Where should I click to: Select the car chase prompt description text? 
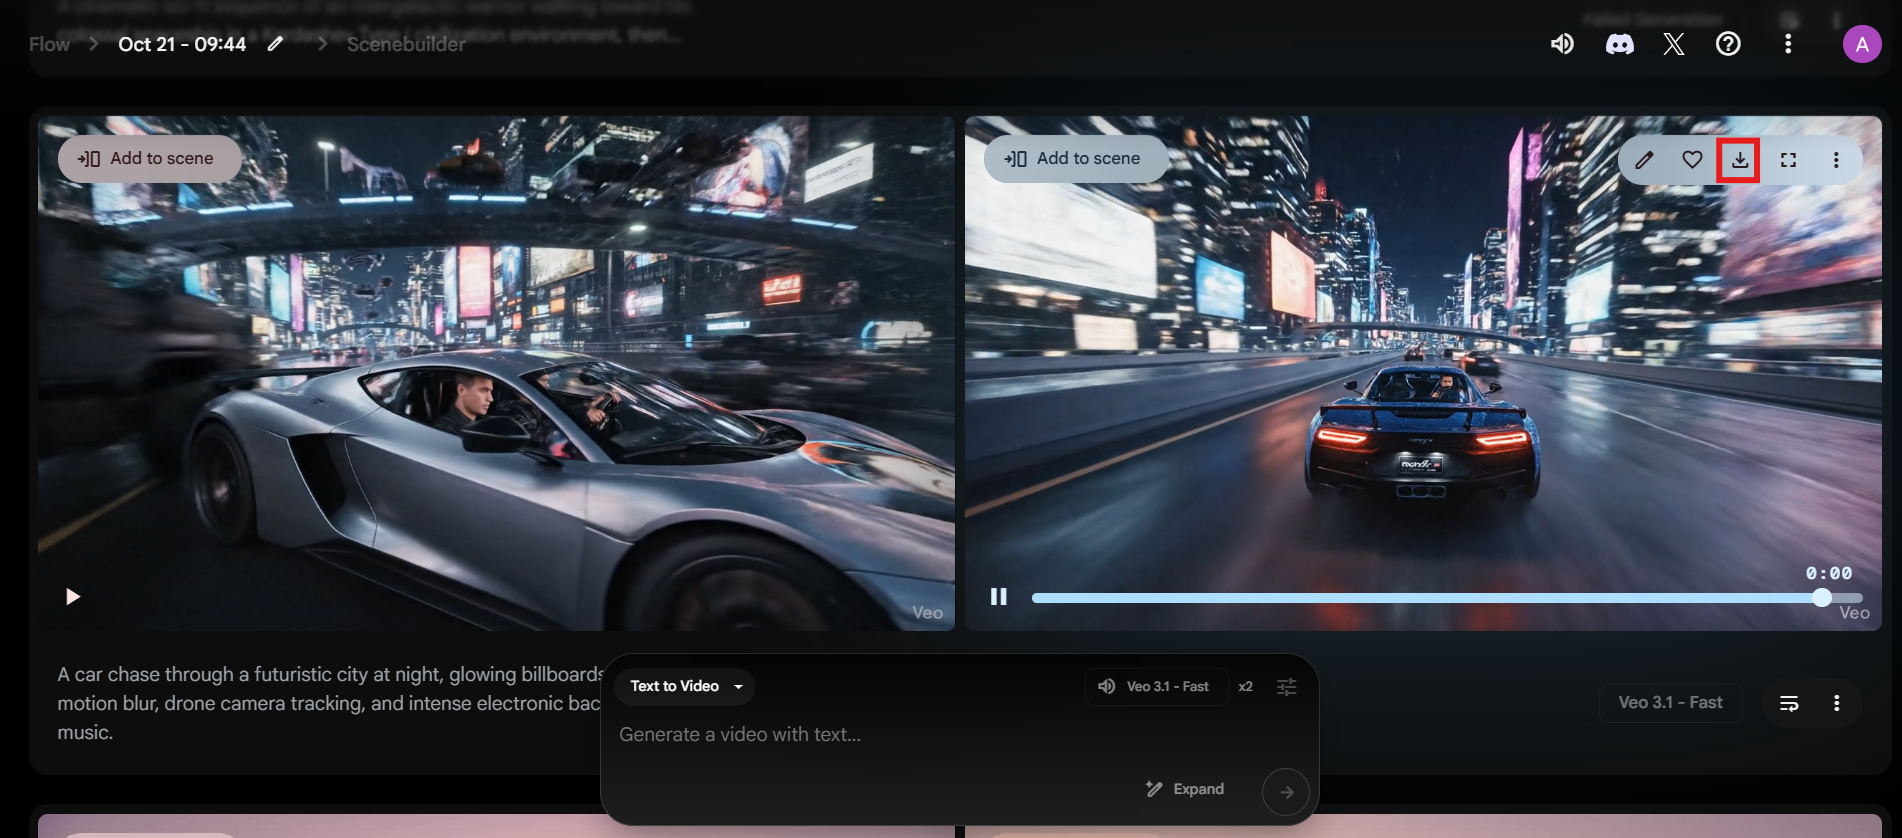(330, 703)
